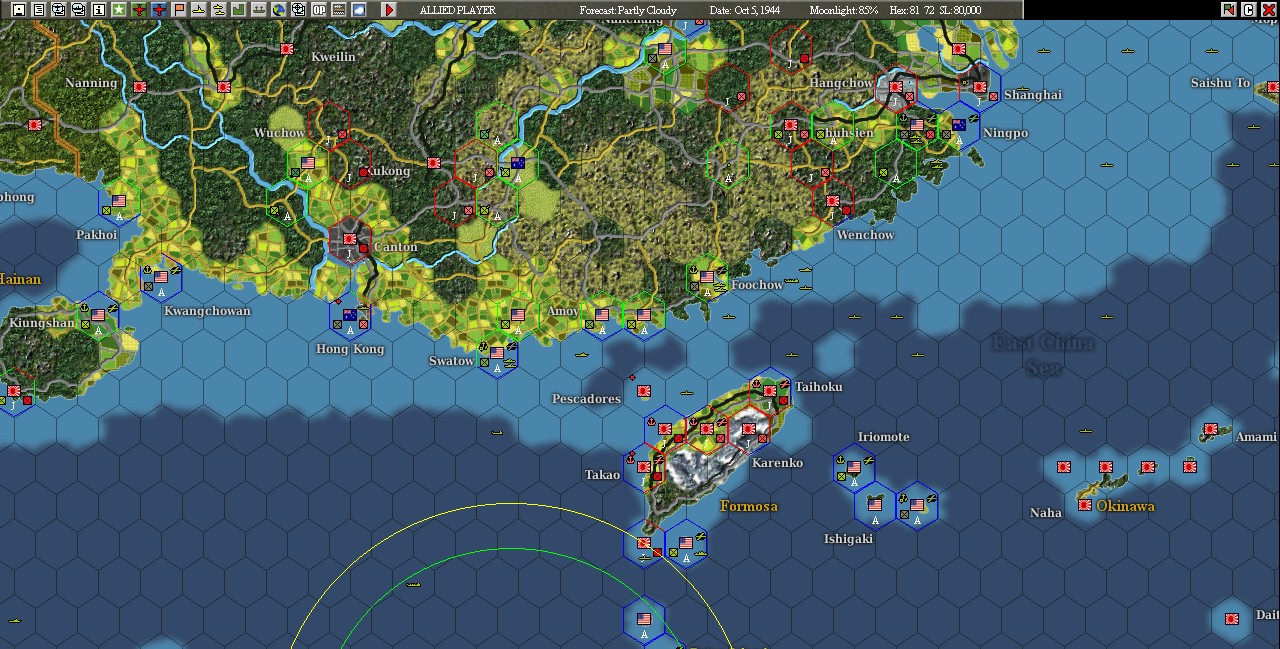Open the document list icon in toolbar
Viewport: 1280px width, 649px height.
pyautogui.click(x=38, y=10)
